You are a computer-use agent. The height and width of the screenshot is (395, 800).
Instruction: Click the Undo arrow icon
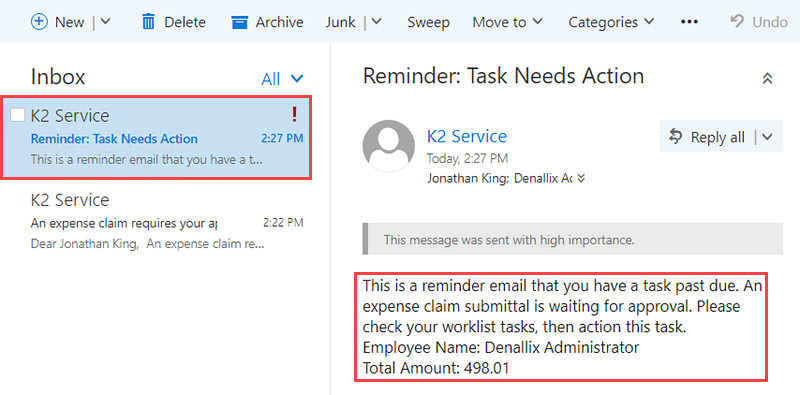737,21
